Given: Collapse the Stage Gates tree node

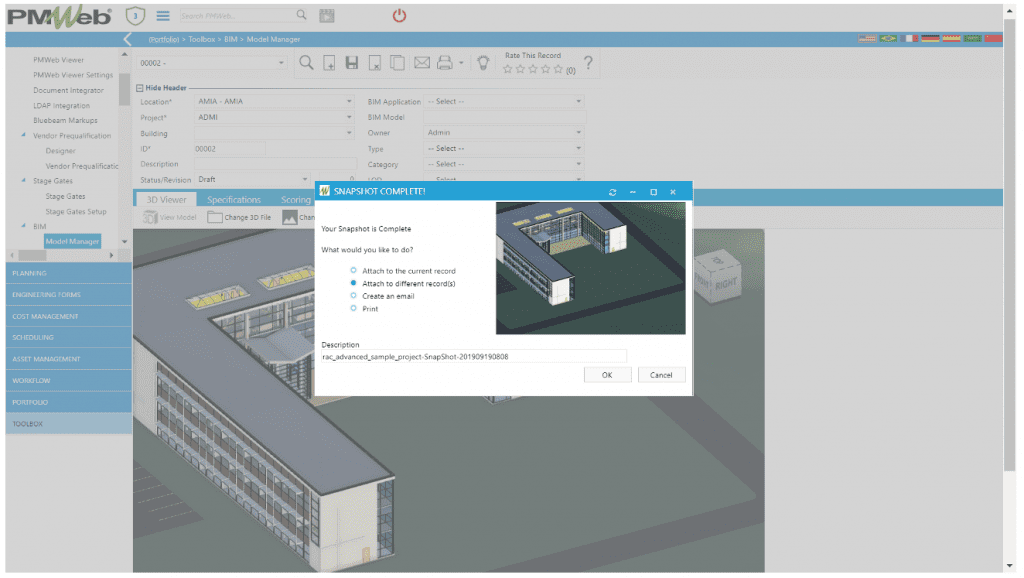Looking at the screenshot, I should 24,180.
